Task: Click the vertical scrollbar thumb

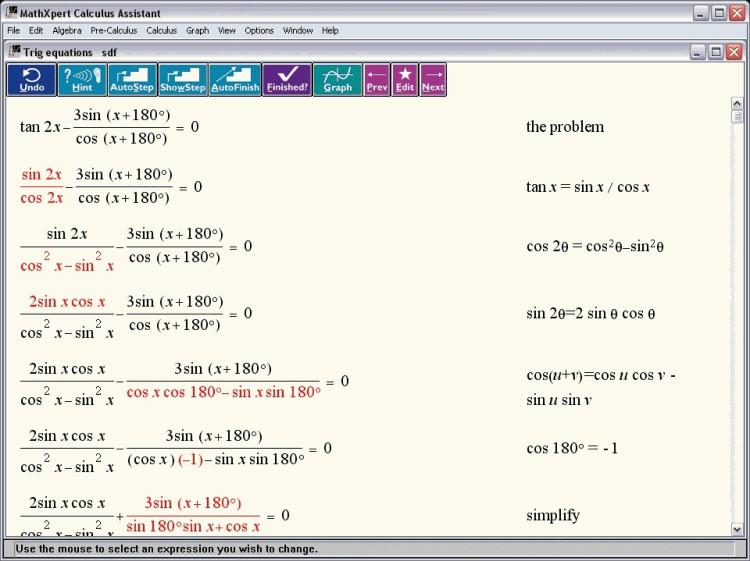Action: (737, 116)
